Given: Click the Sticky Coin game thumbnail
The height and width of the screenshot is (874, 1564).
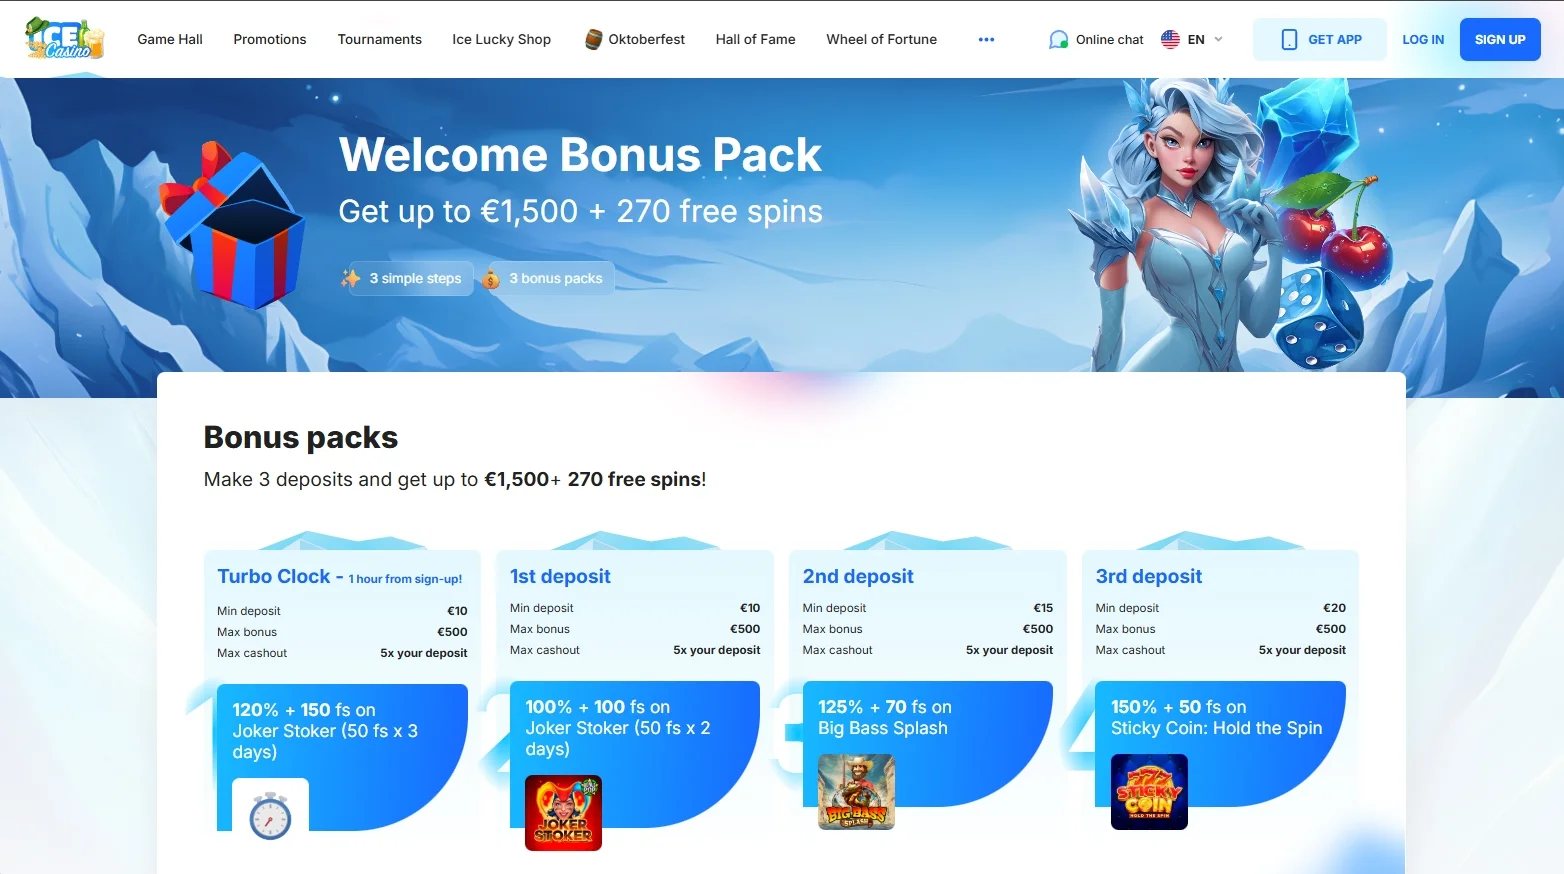Looking at the screenshot, I should tap(1149, 792).
